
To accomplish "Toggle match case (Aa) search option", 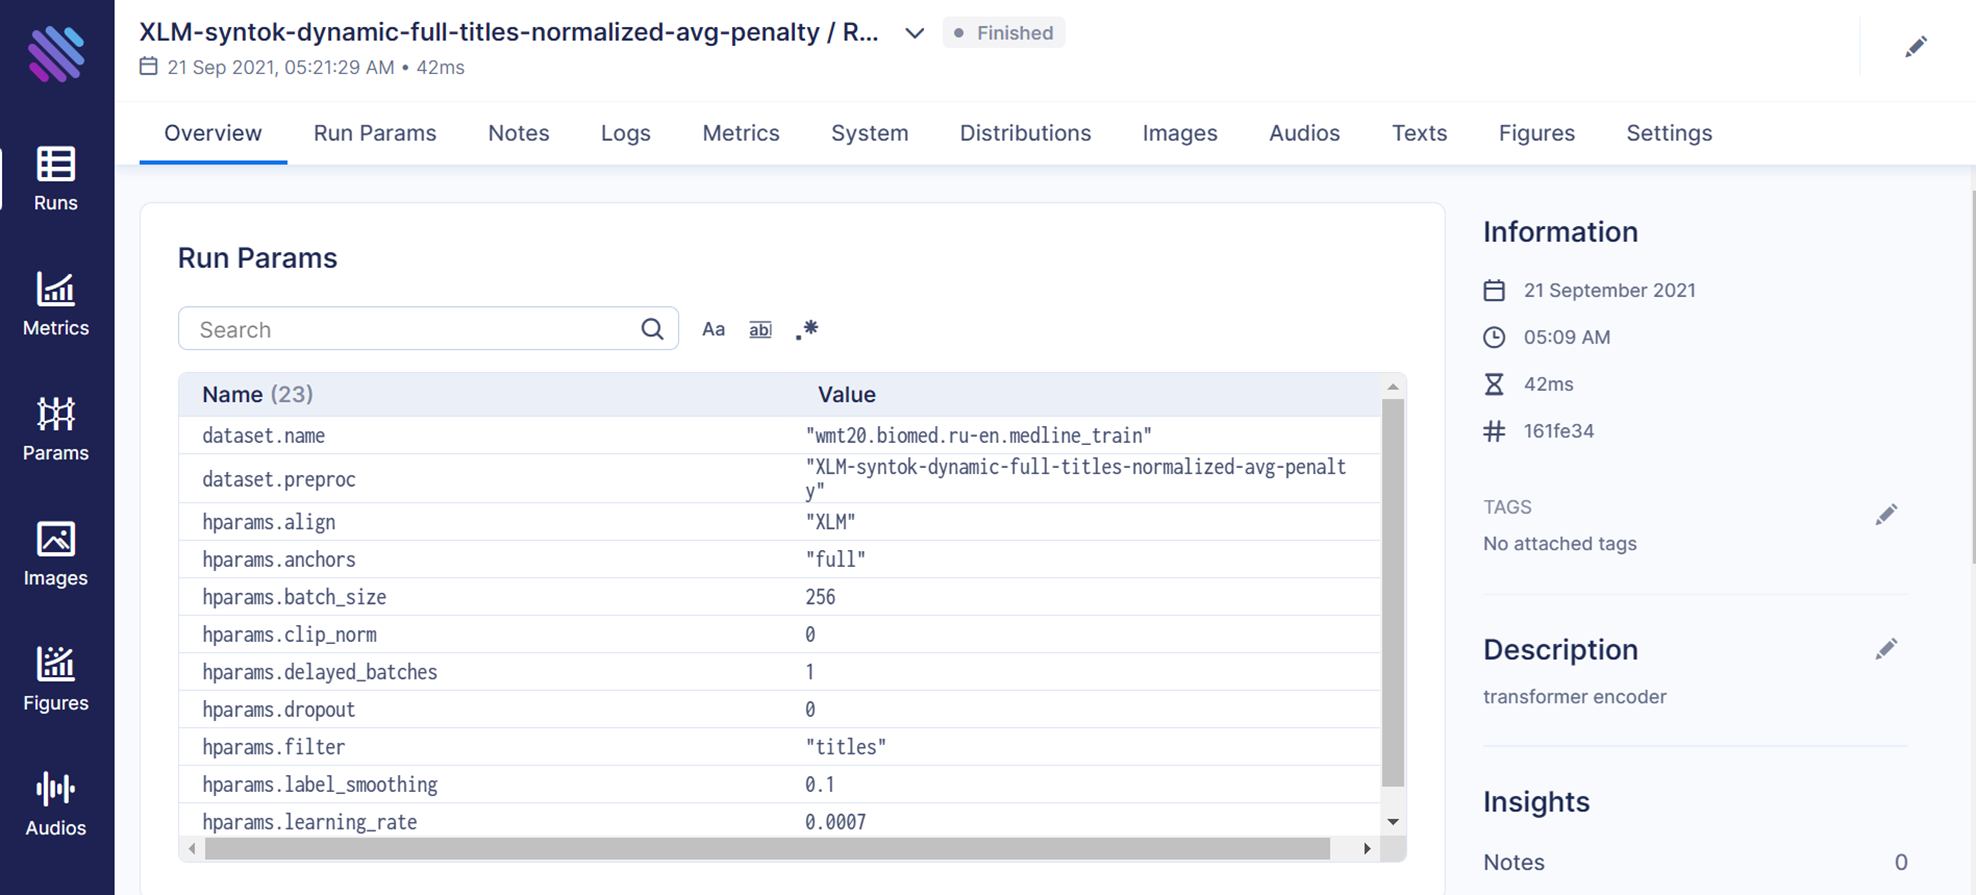I will tap(713, 329).
